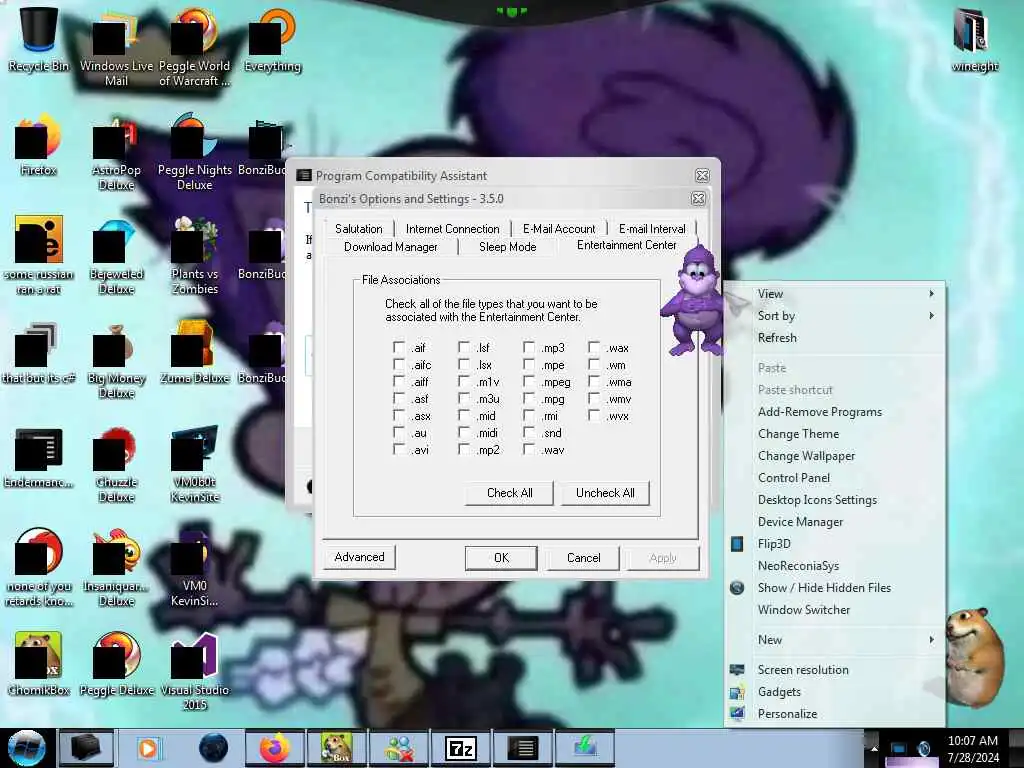Viewport: 1024px width, 768px height.
Task: Expand the View submenu arrow
Action: point(931,294)
